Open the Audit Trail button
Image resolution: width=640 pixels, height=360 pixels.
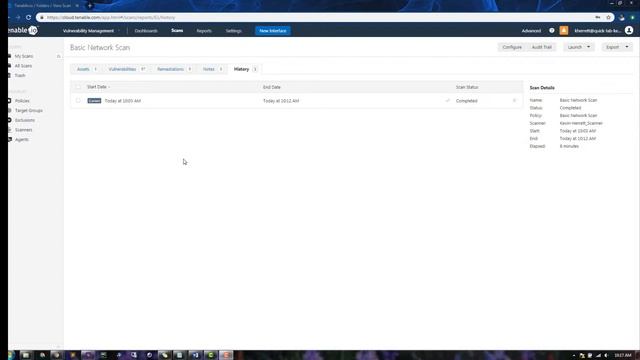(x=541, y=47)
